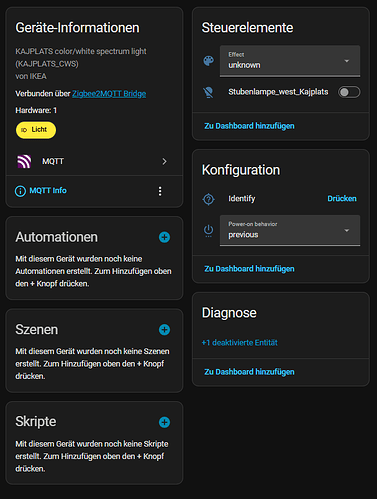Viewport: 377px width, 499px height.
Task: Add Diagnose to dashboard via Zu Dashboard hinzufügen
Action: pos(249,372)
